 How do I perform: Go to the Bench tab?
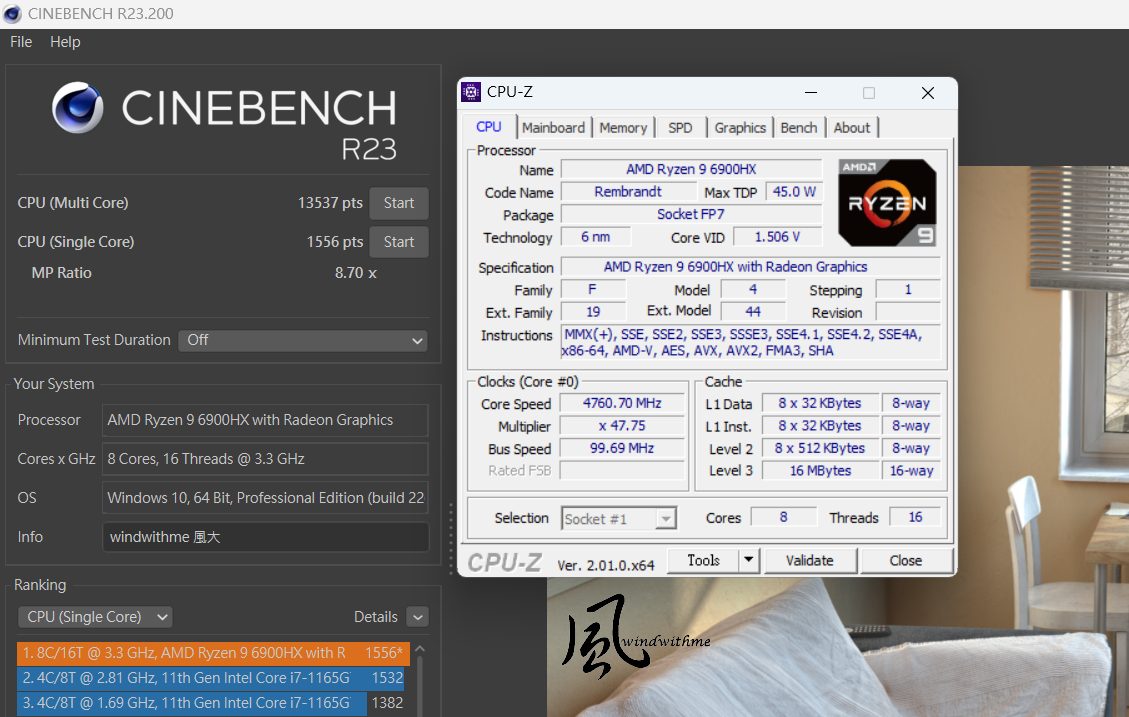(798, 128)
